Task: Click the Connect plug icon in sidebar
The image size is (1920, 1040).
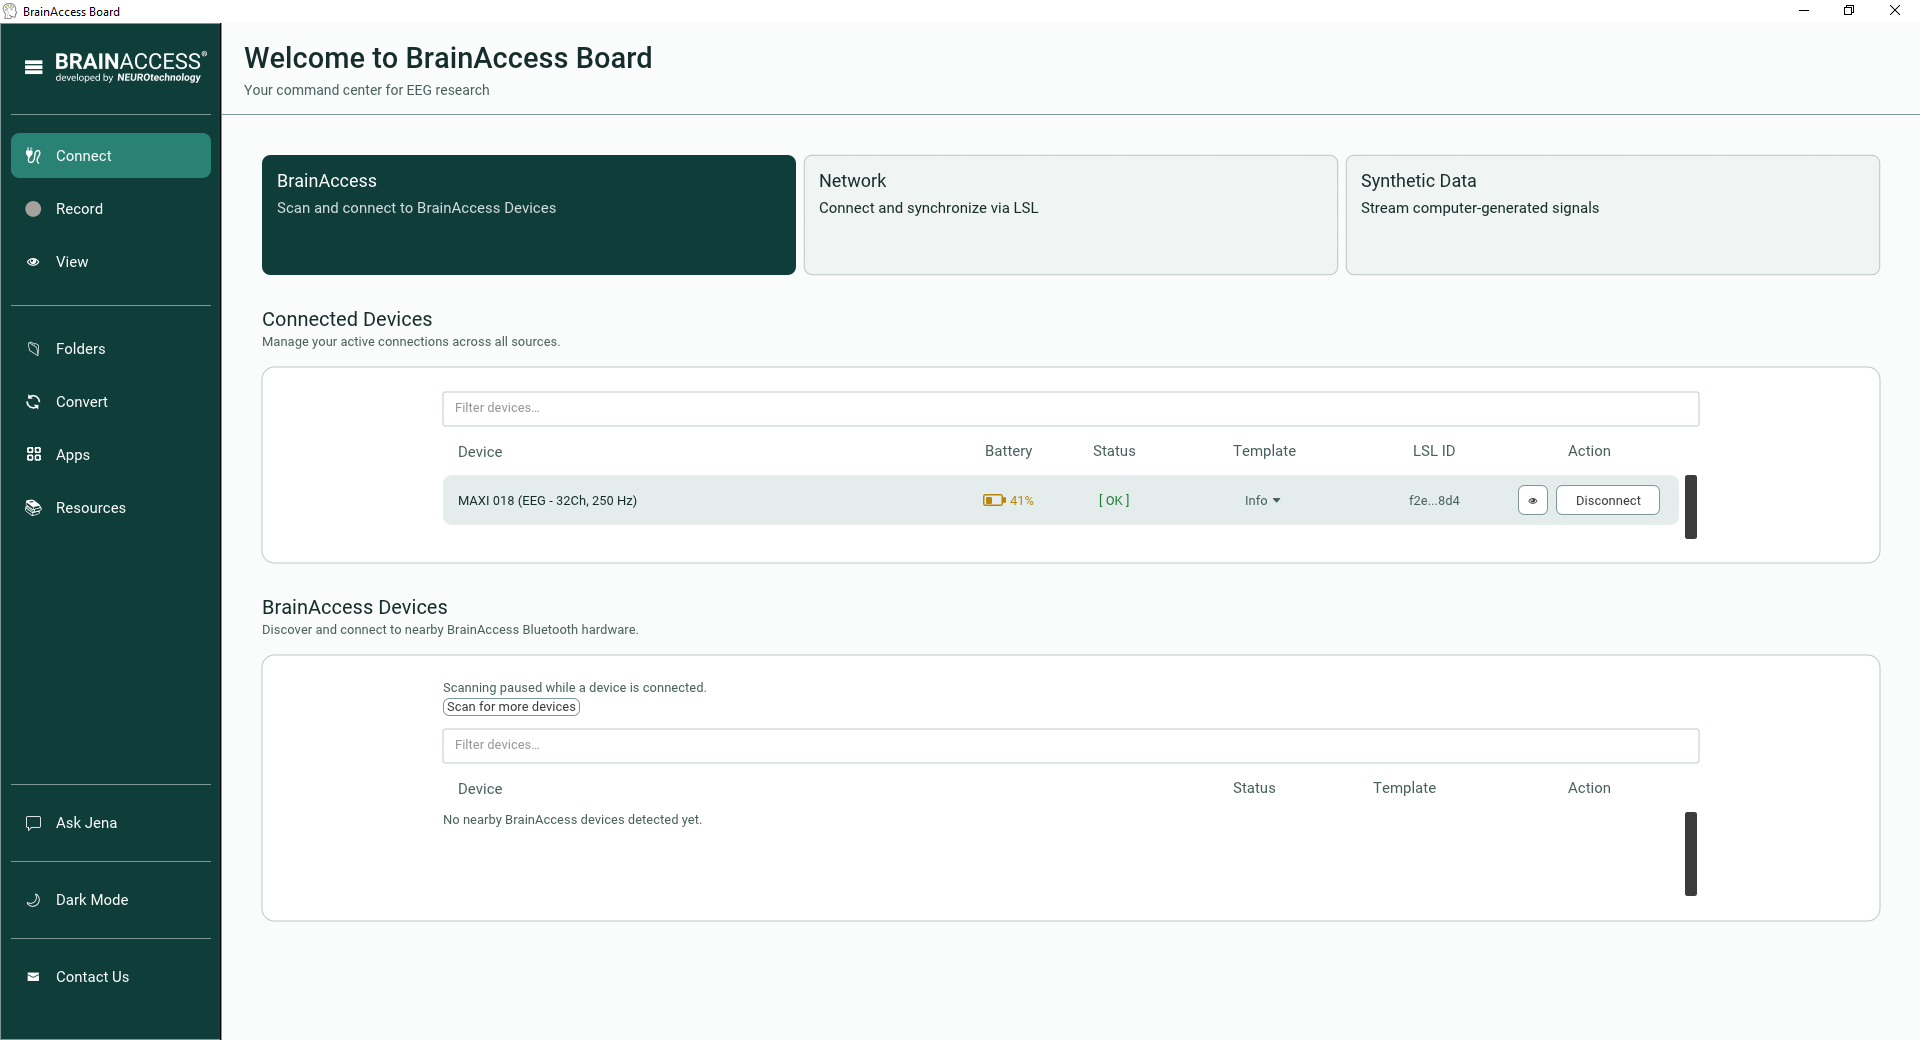Action: (x=33, y=156)
